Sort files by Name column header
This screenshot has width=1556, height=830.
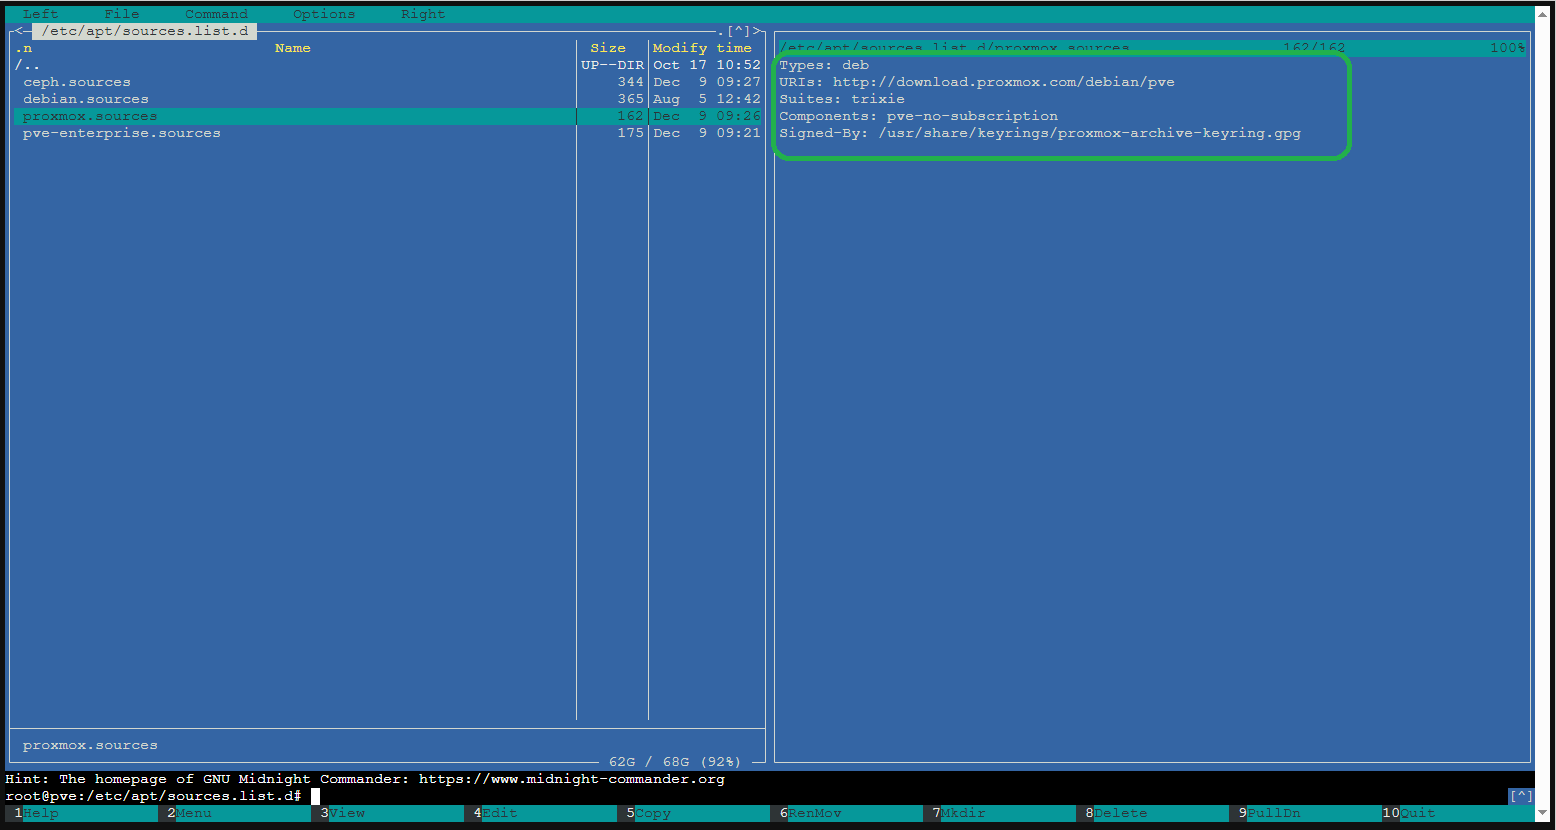point(292,48)
